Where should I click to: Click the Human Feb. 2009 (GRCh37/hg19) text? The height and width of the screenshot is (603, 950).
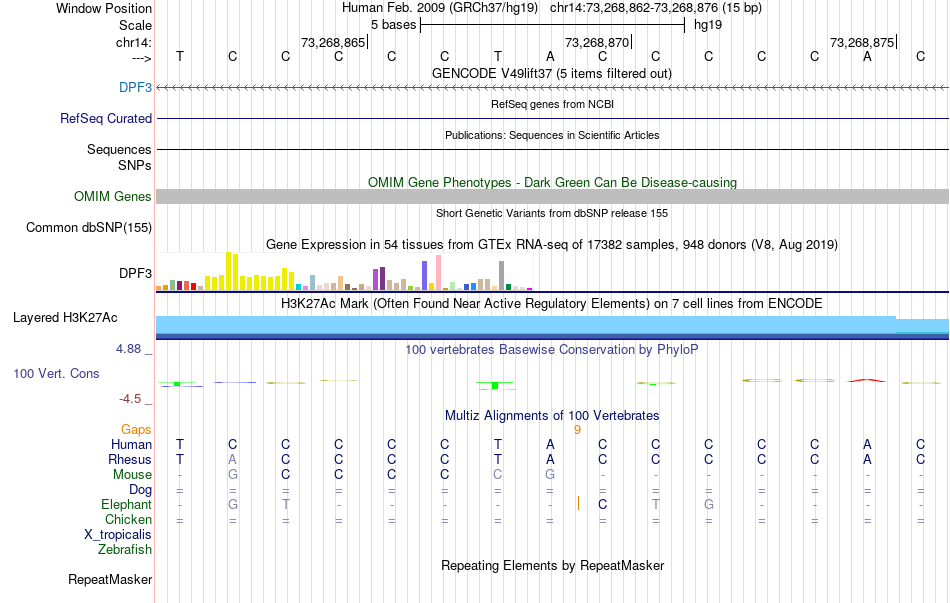(x=440, y=8)
